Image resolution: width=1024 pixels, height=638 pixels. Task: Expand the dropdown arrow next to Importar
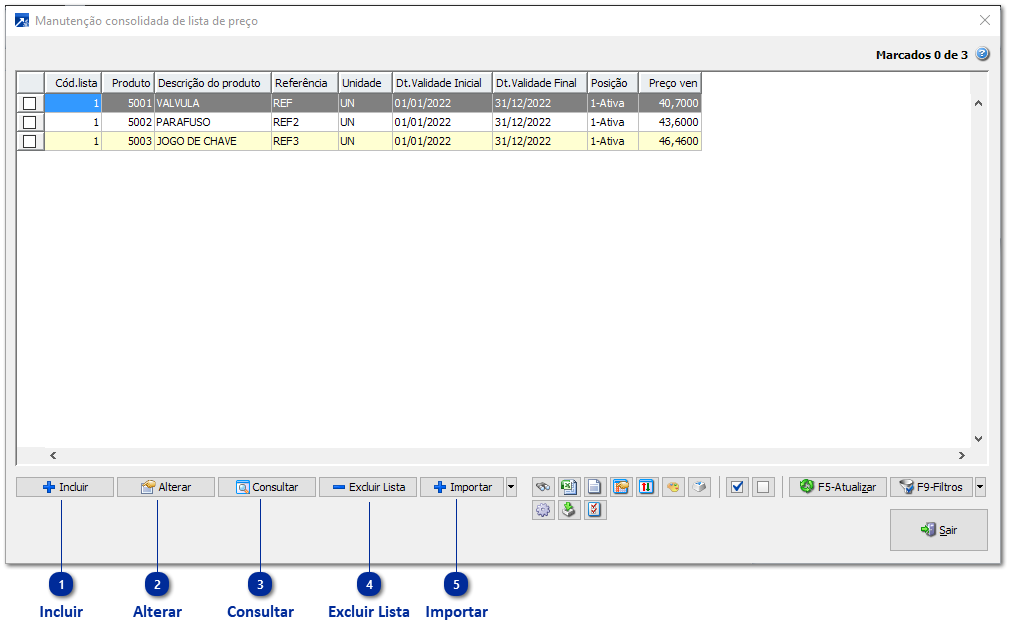[512, 487]
